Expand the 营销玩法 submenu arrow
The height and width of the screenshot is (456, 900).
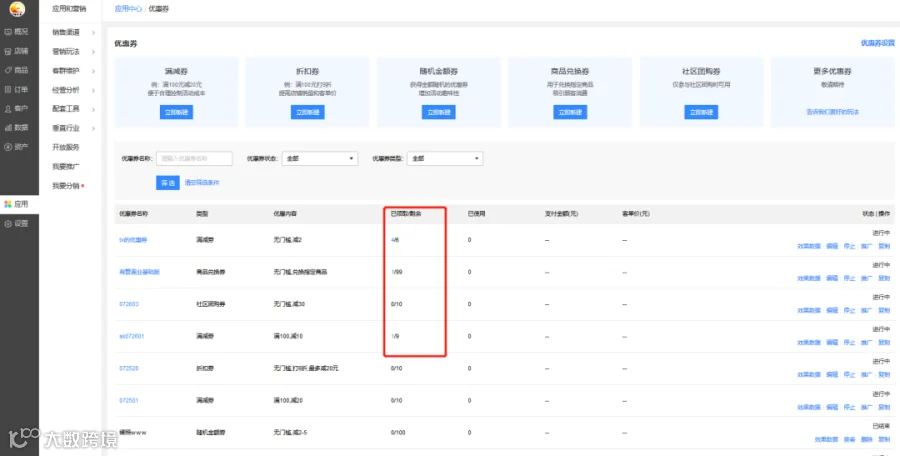click(x=93, y=52)
